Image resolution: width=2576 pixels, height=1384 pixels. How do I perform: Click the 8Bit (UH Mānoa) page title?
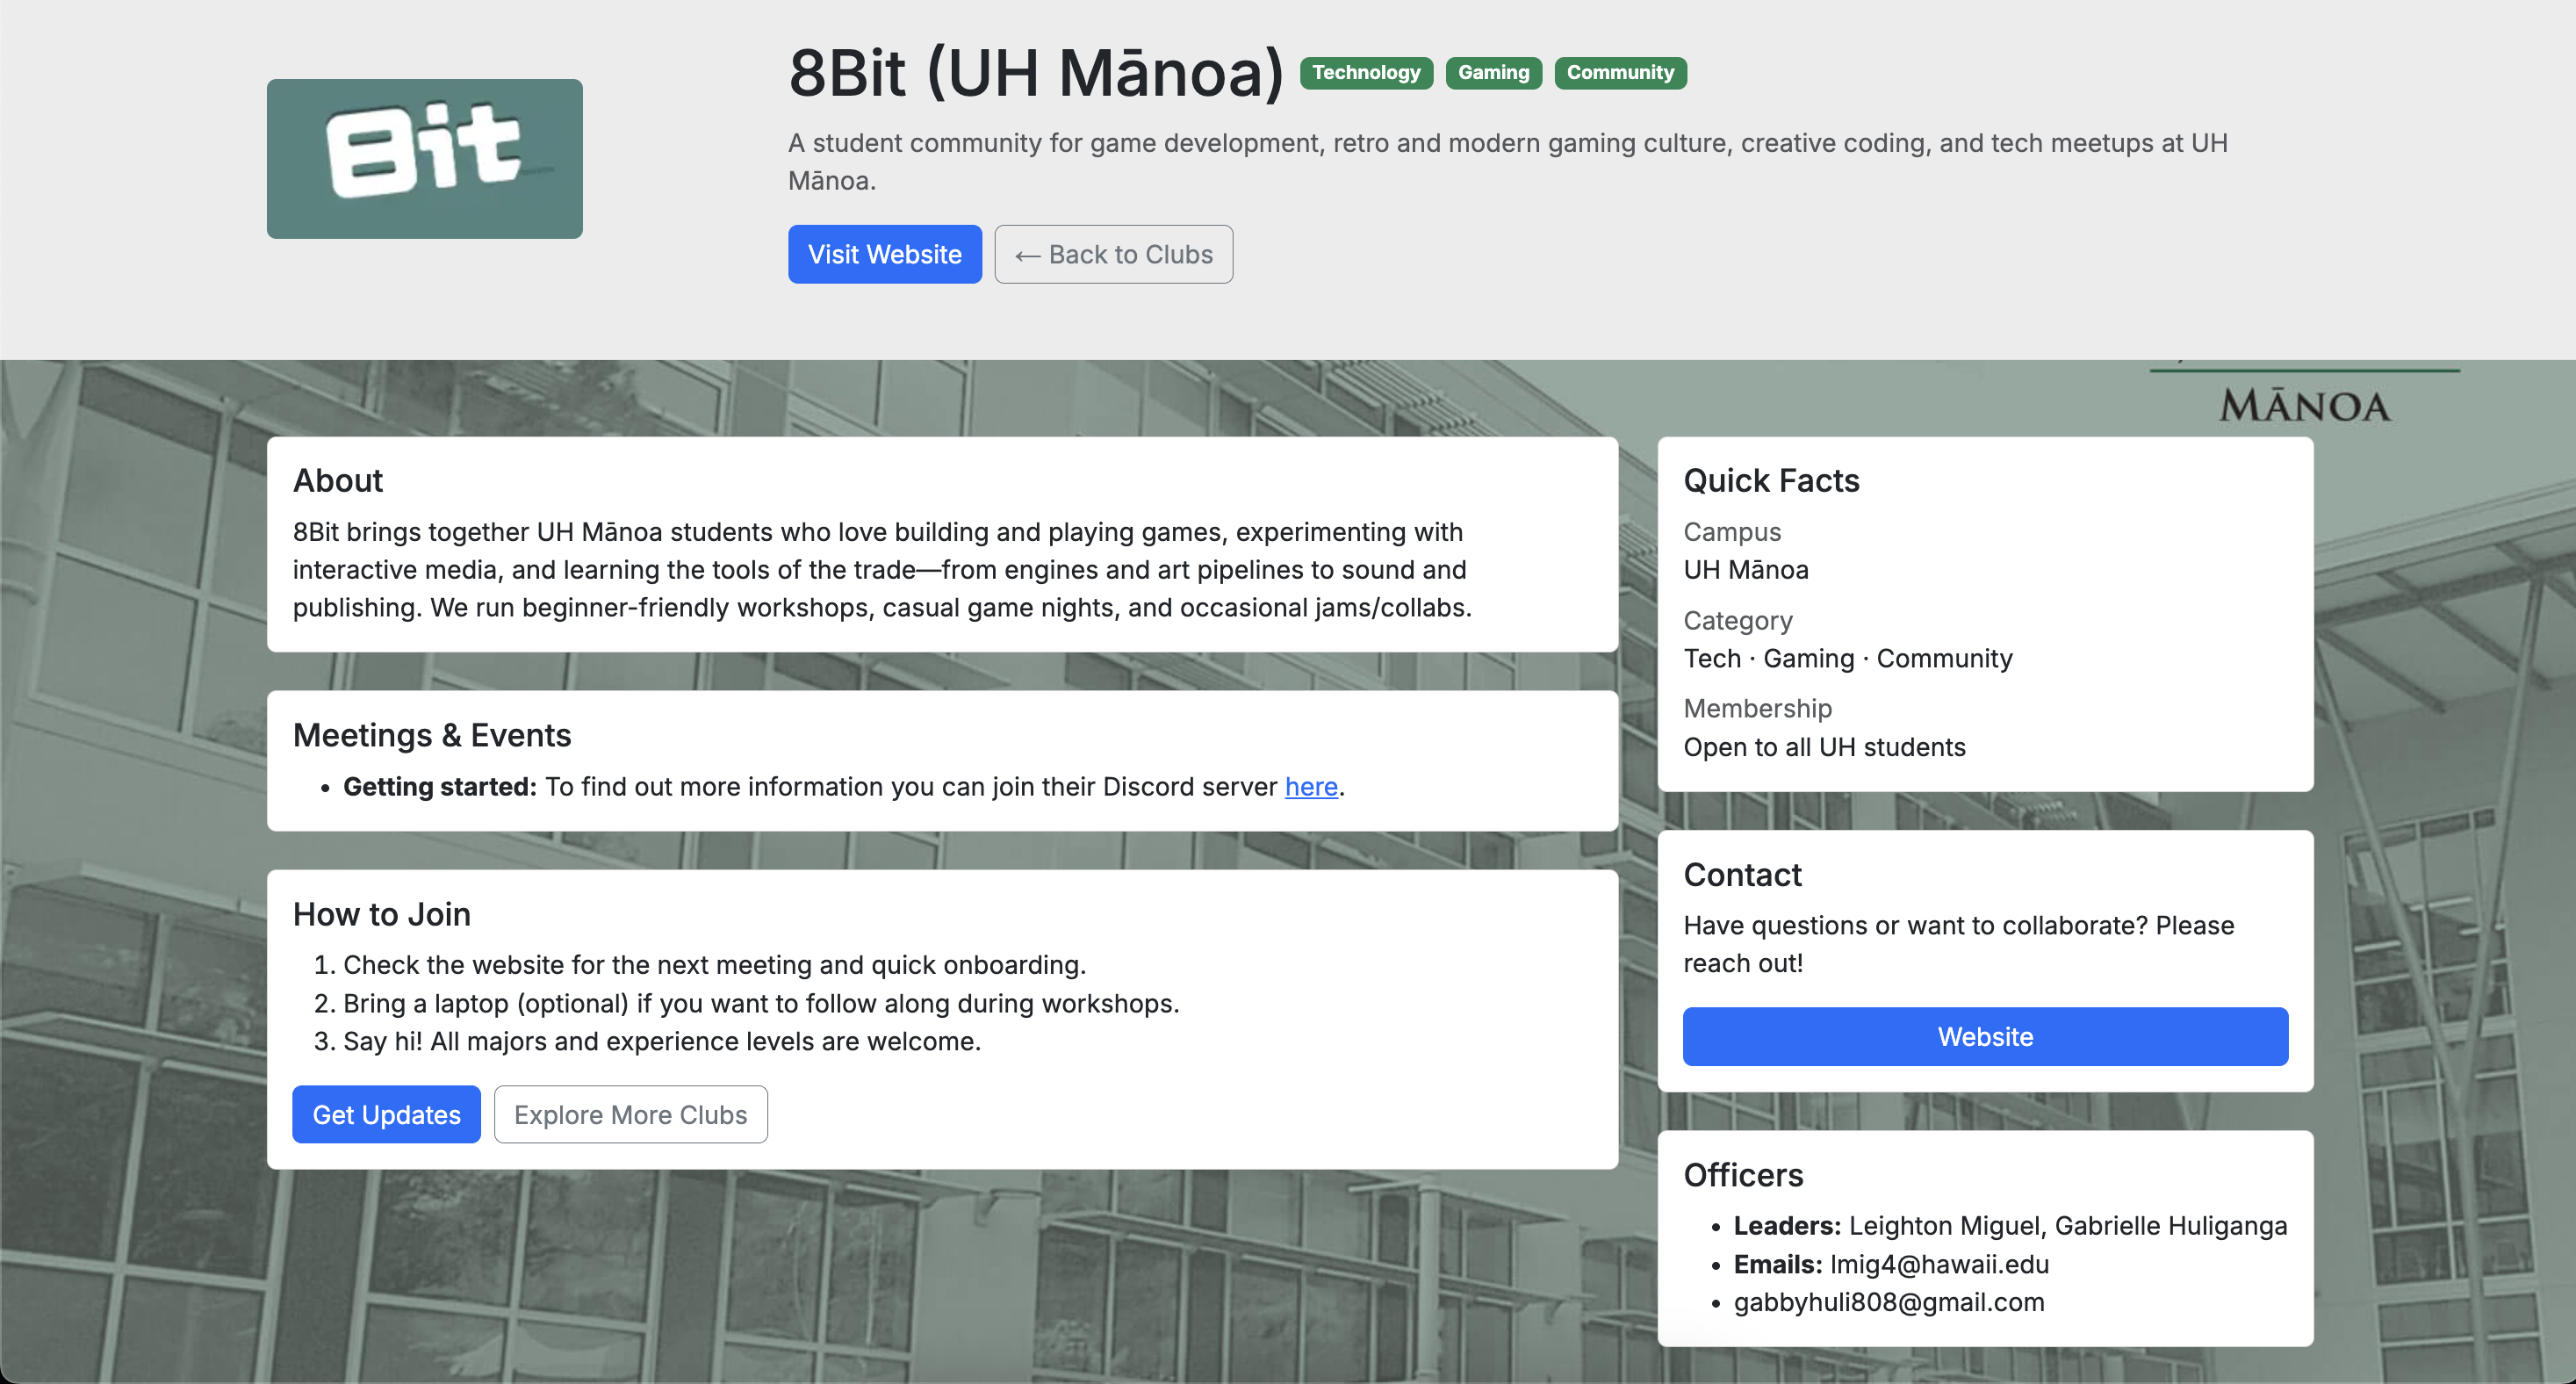coord(1035,72)
